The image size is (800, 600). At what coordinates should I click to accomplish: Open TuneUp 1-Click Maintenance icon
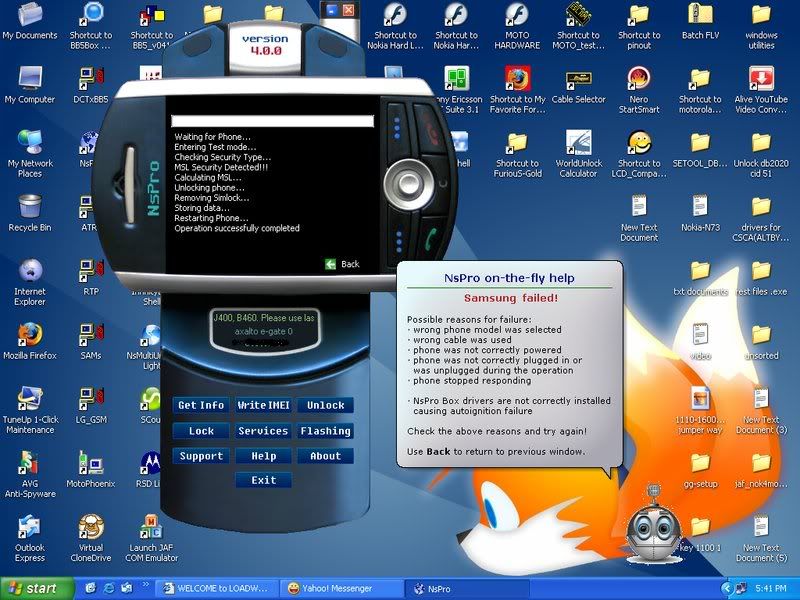(x=30, y=410)
